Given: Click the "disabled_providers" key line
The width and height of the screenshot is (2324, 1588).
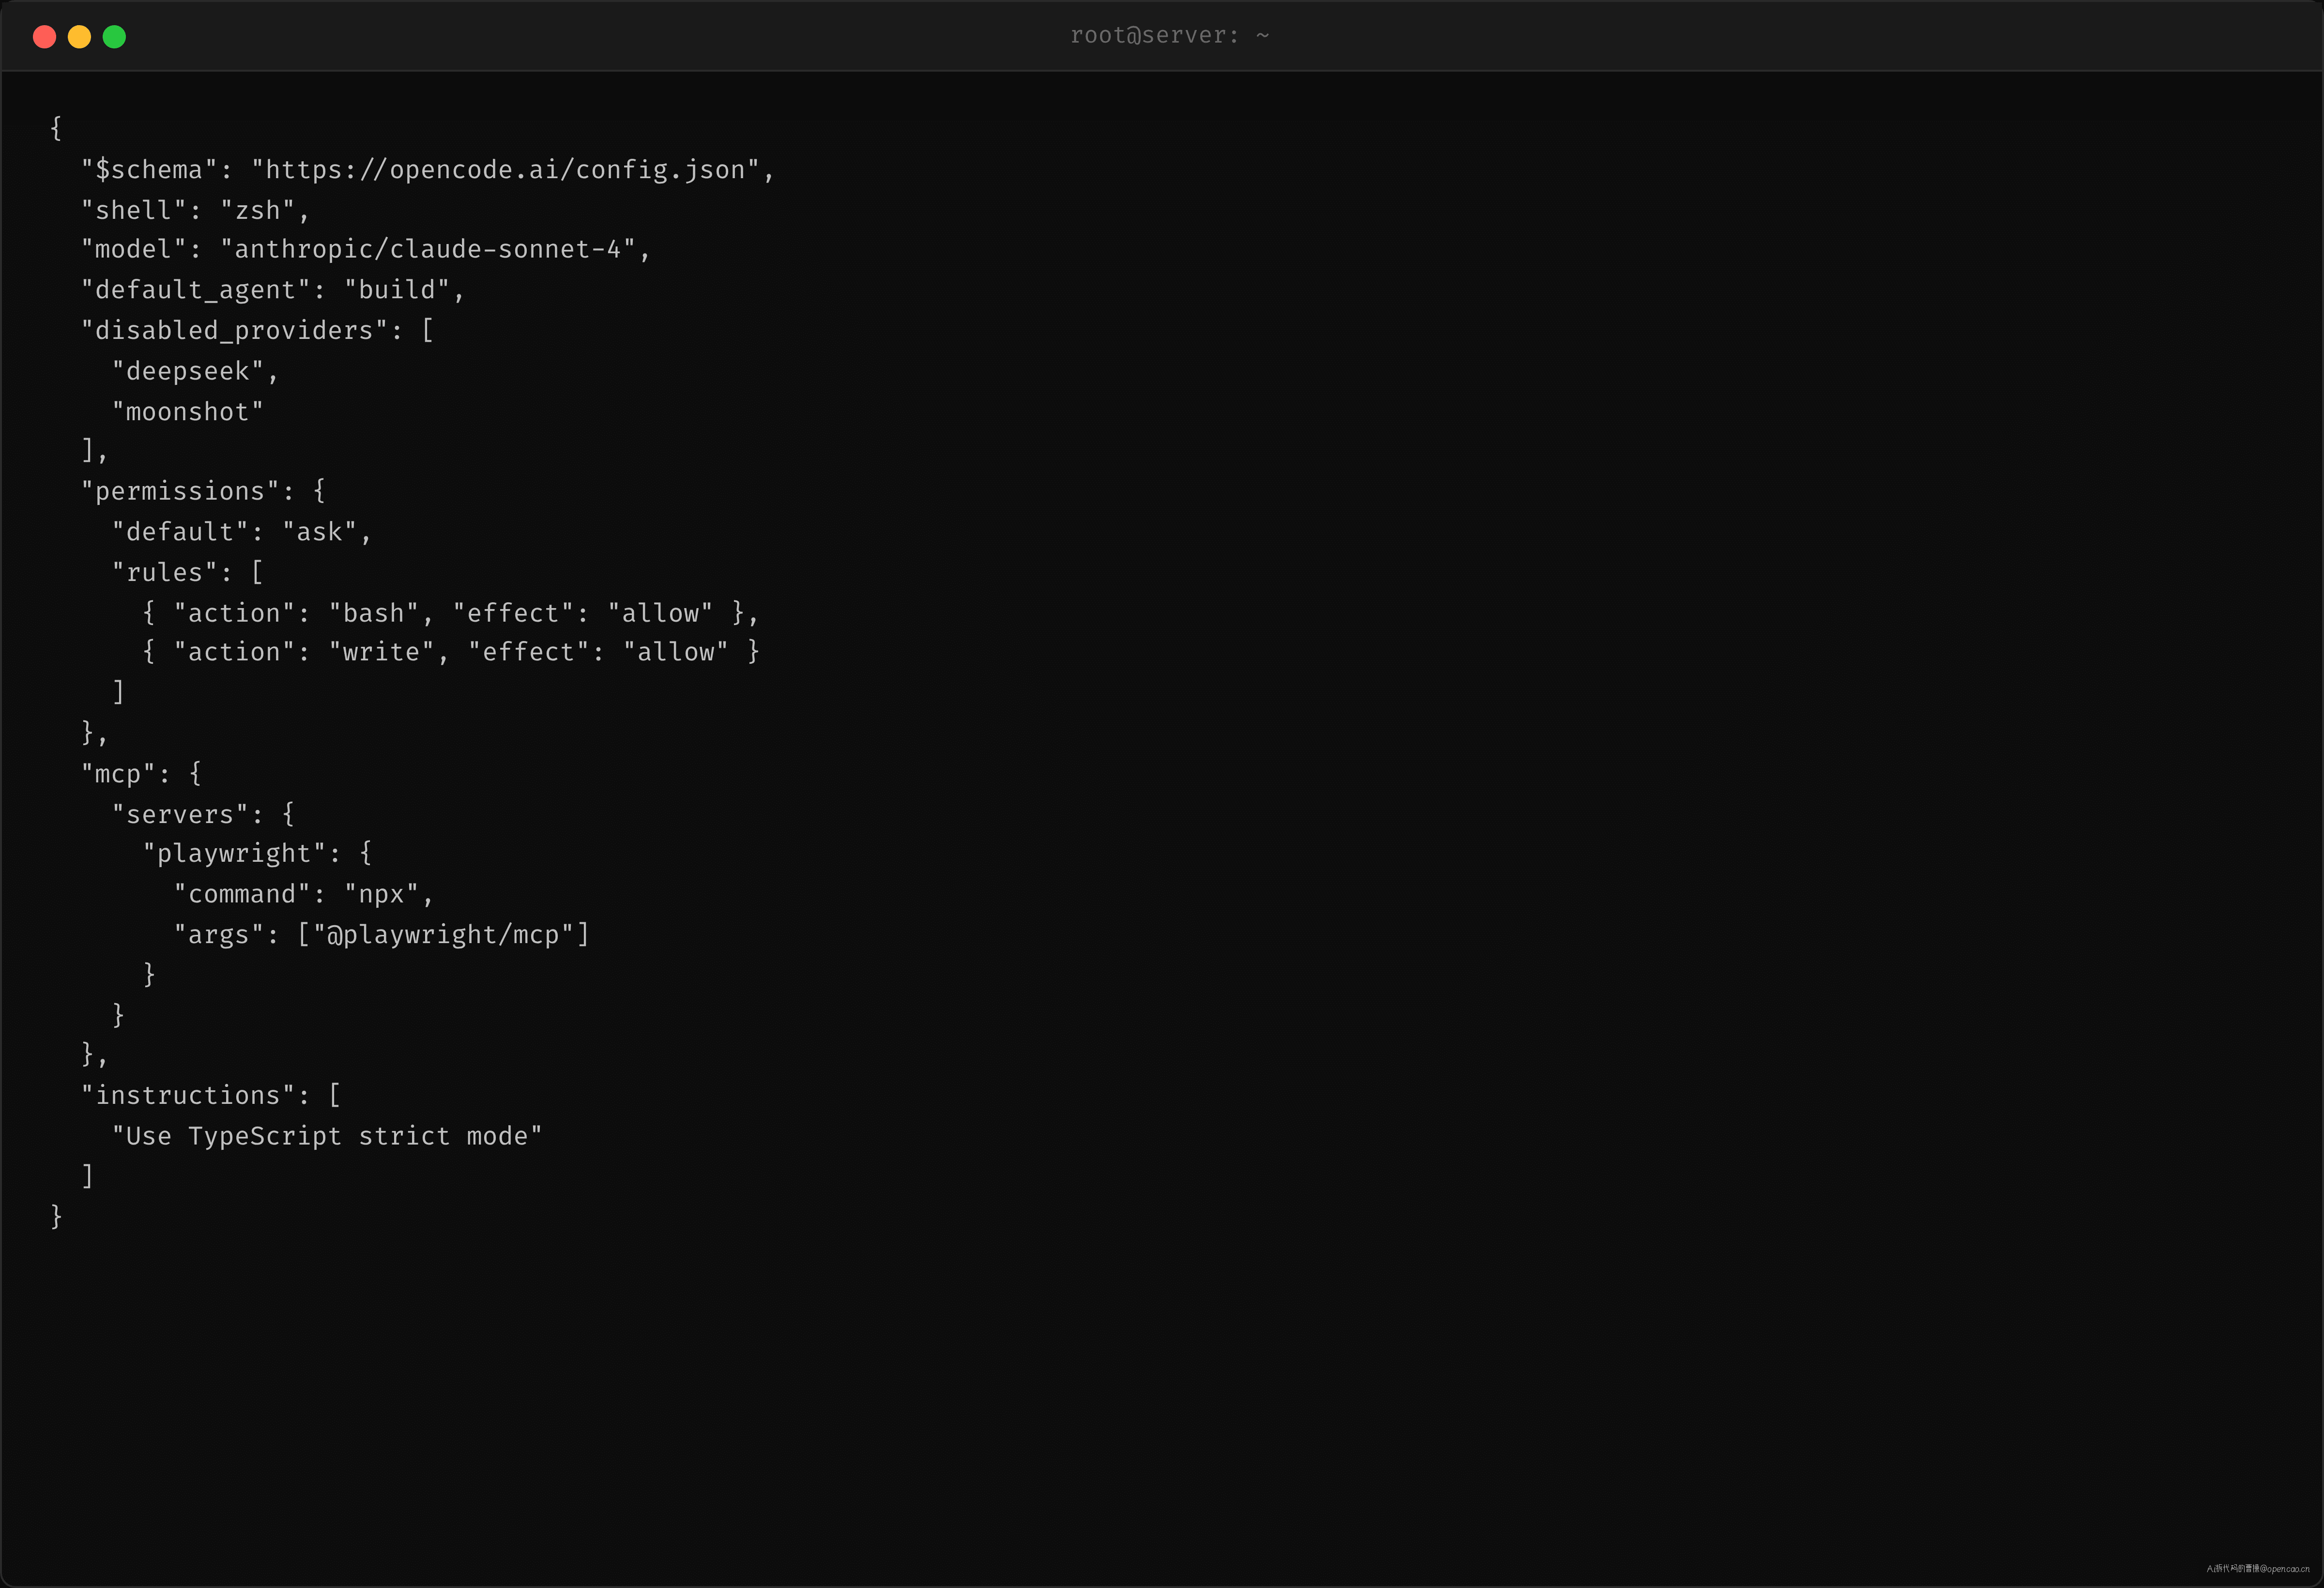Looking at the screenshot, I should (257, 330).
